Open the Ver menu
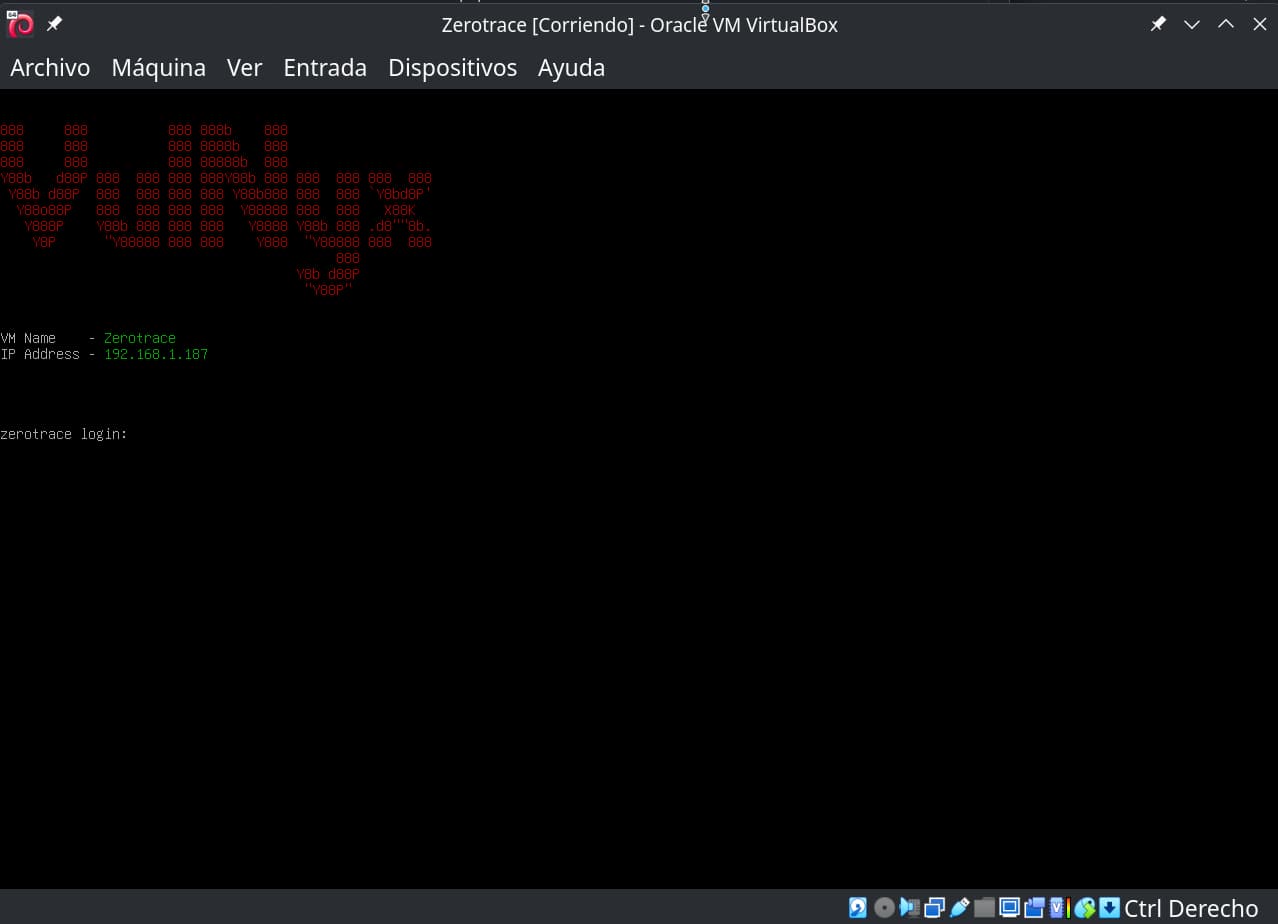Screen dimensions: 1278x924 (244, 67)
